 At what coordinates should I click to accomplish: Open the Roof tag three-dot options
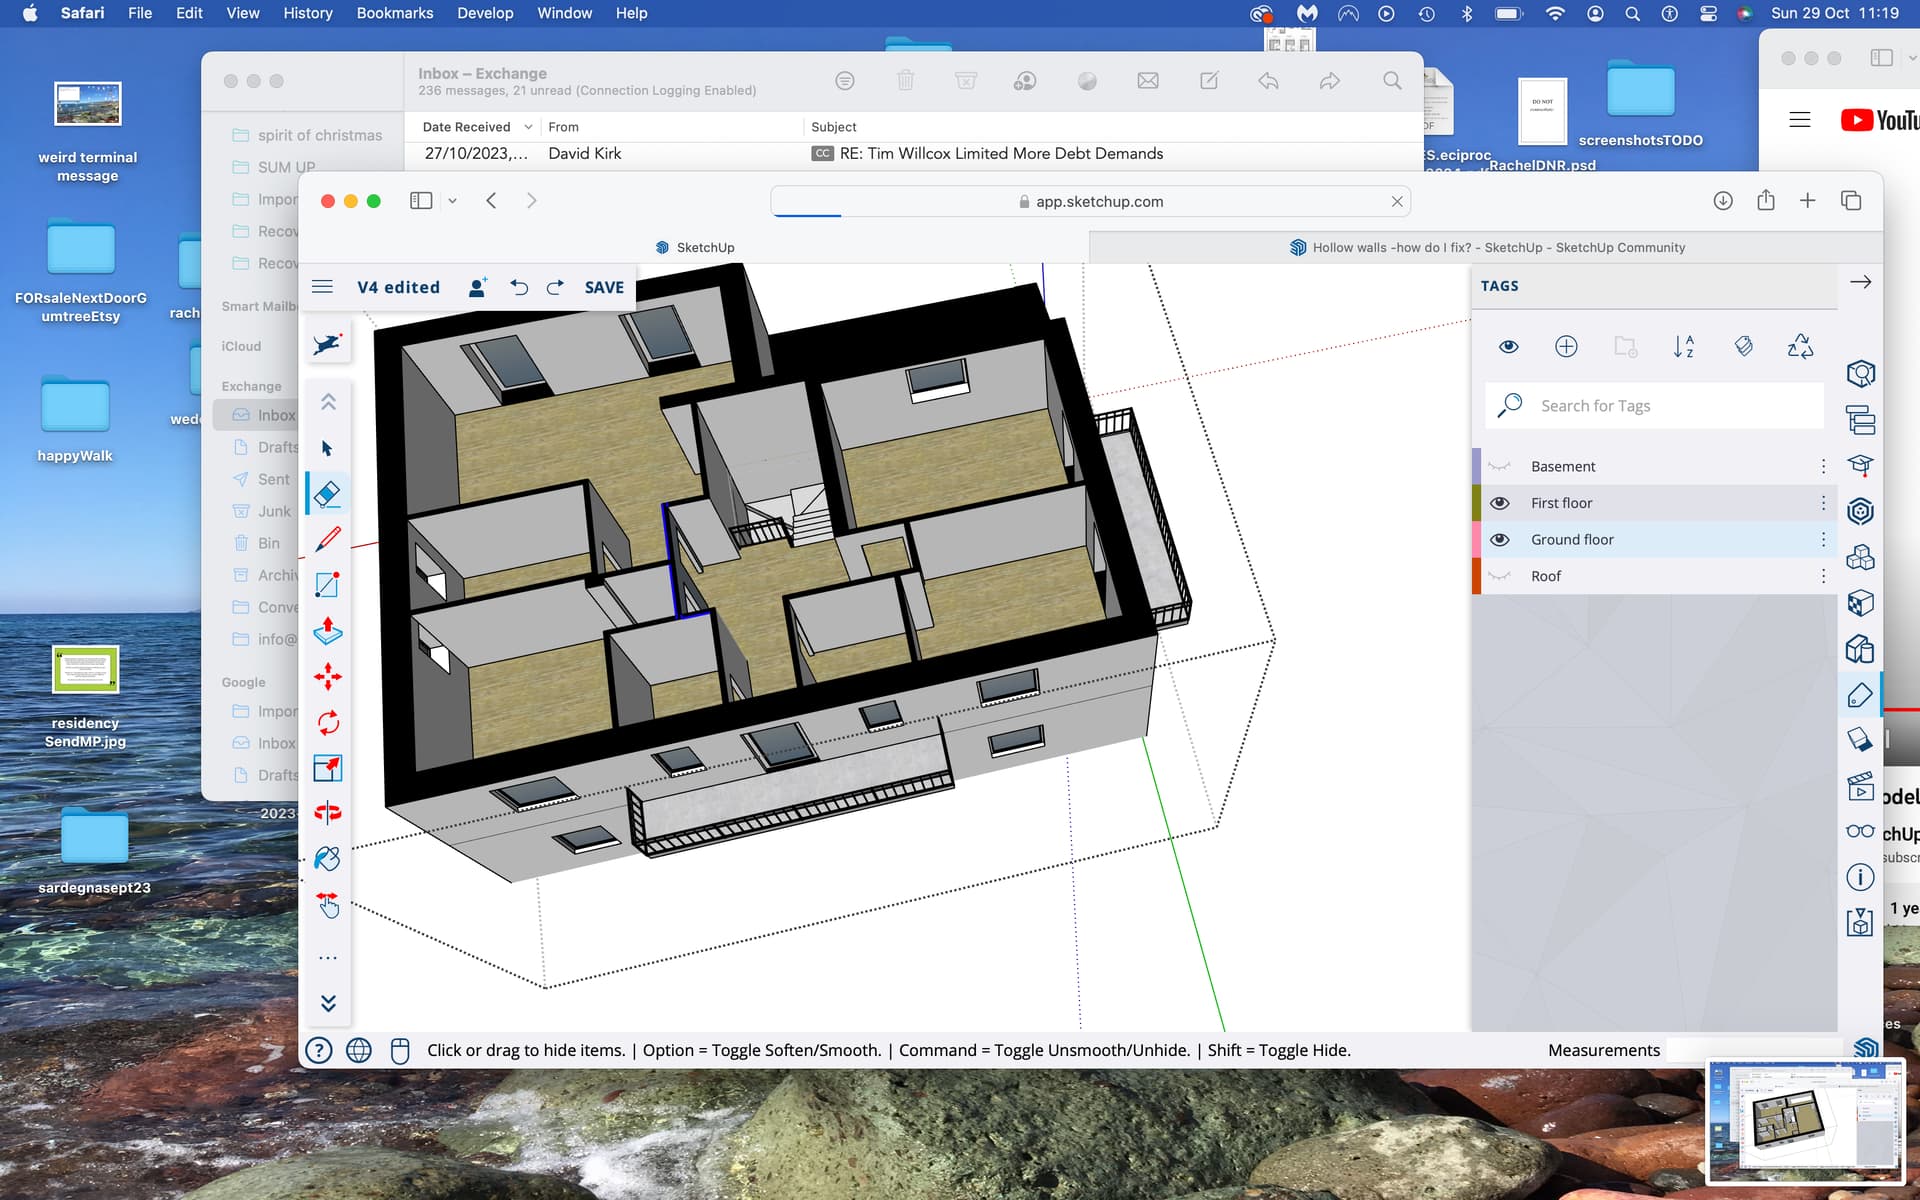(1823, 576)
